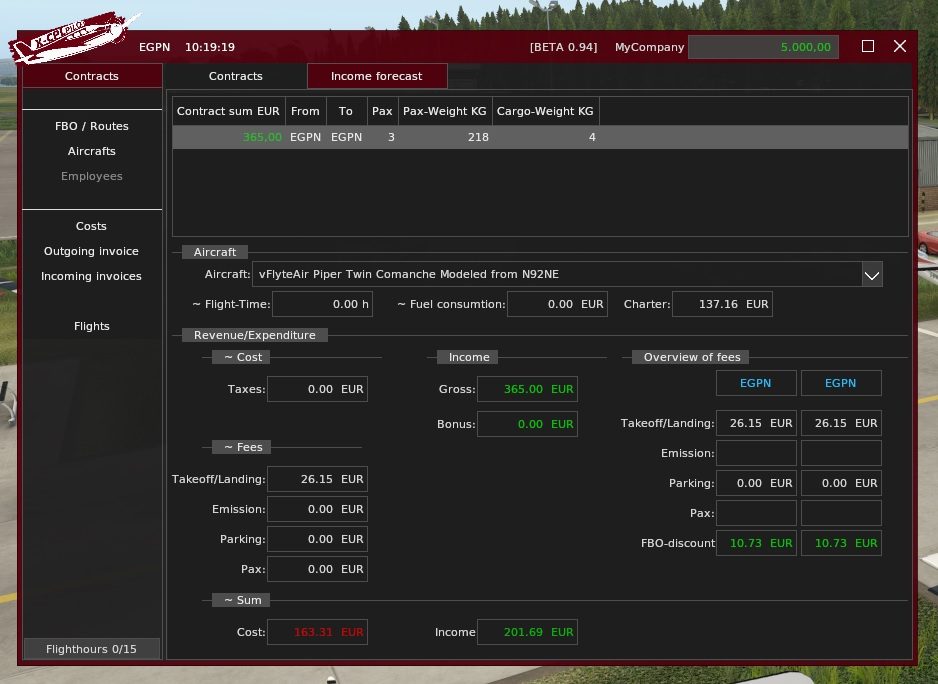Switch to the Income forecast tab
938x684 pixels.
point(376,76)
